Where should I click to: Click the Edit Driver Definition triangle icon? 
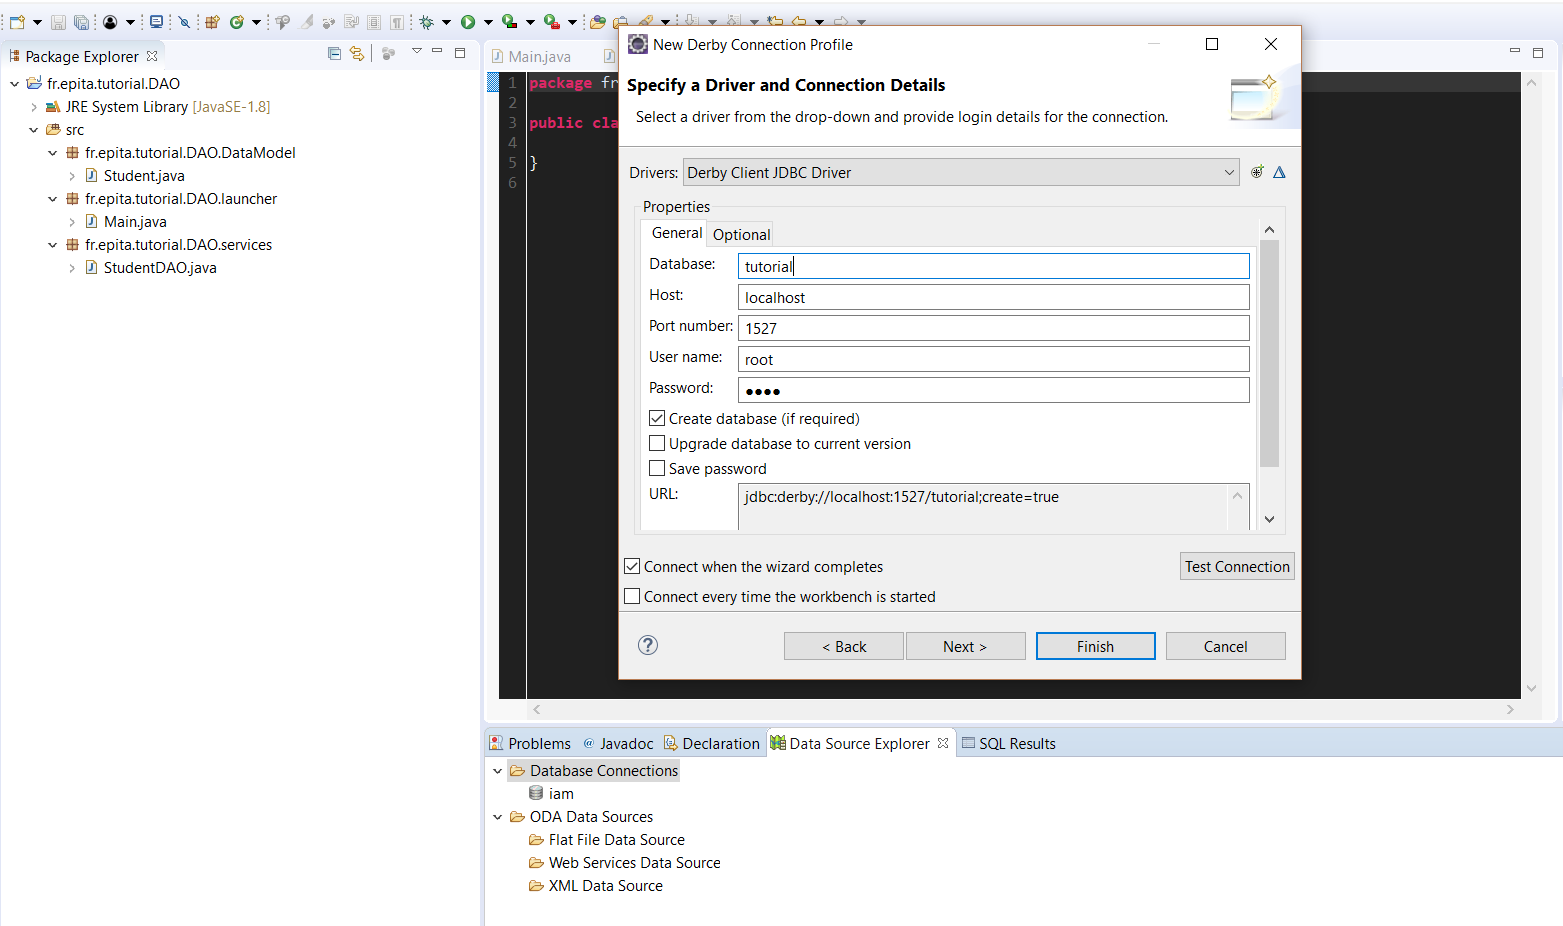click(x=1279, y=172)
